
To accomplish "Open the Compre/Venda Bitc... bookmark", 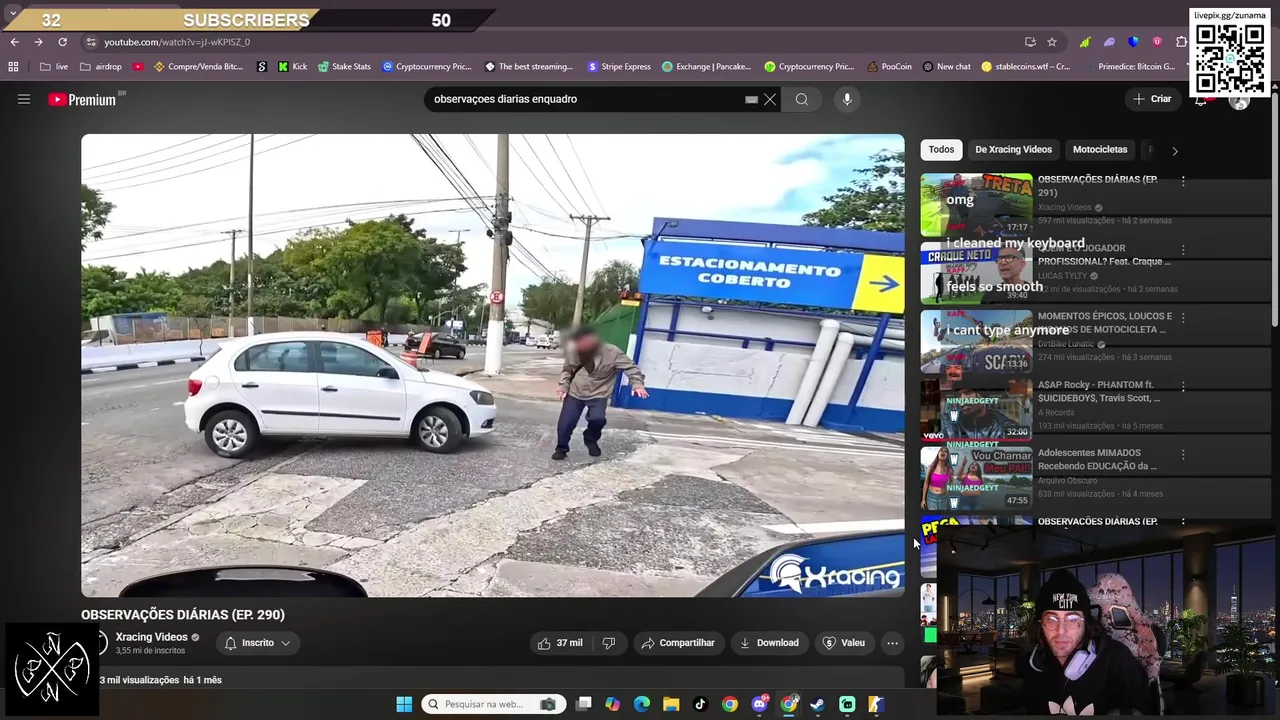I will 198,67.
